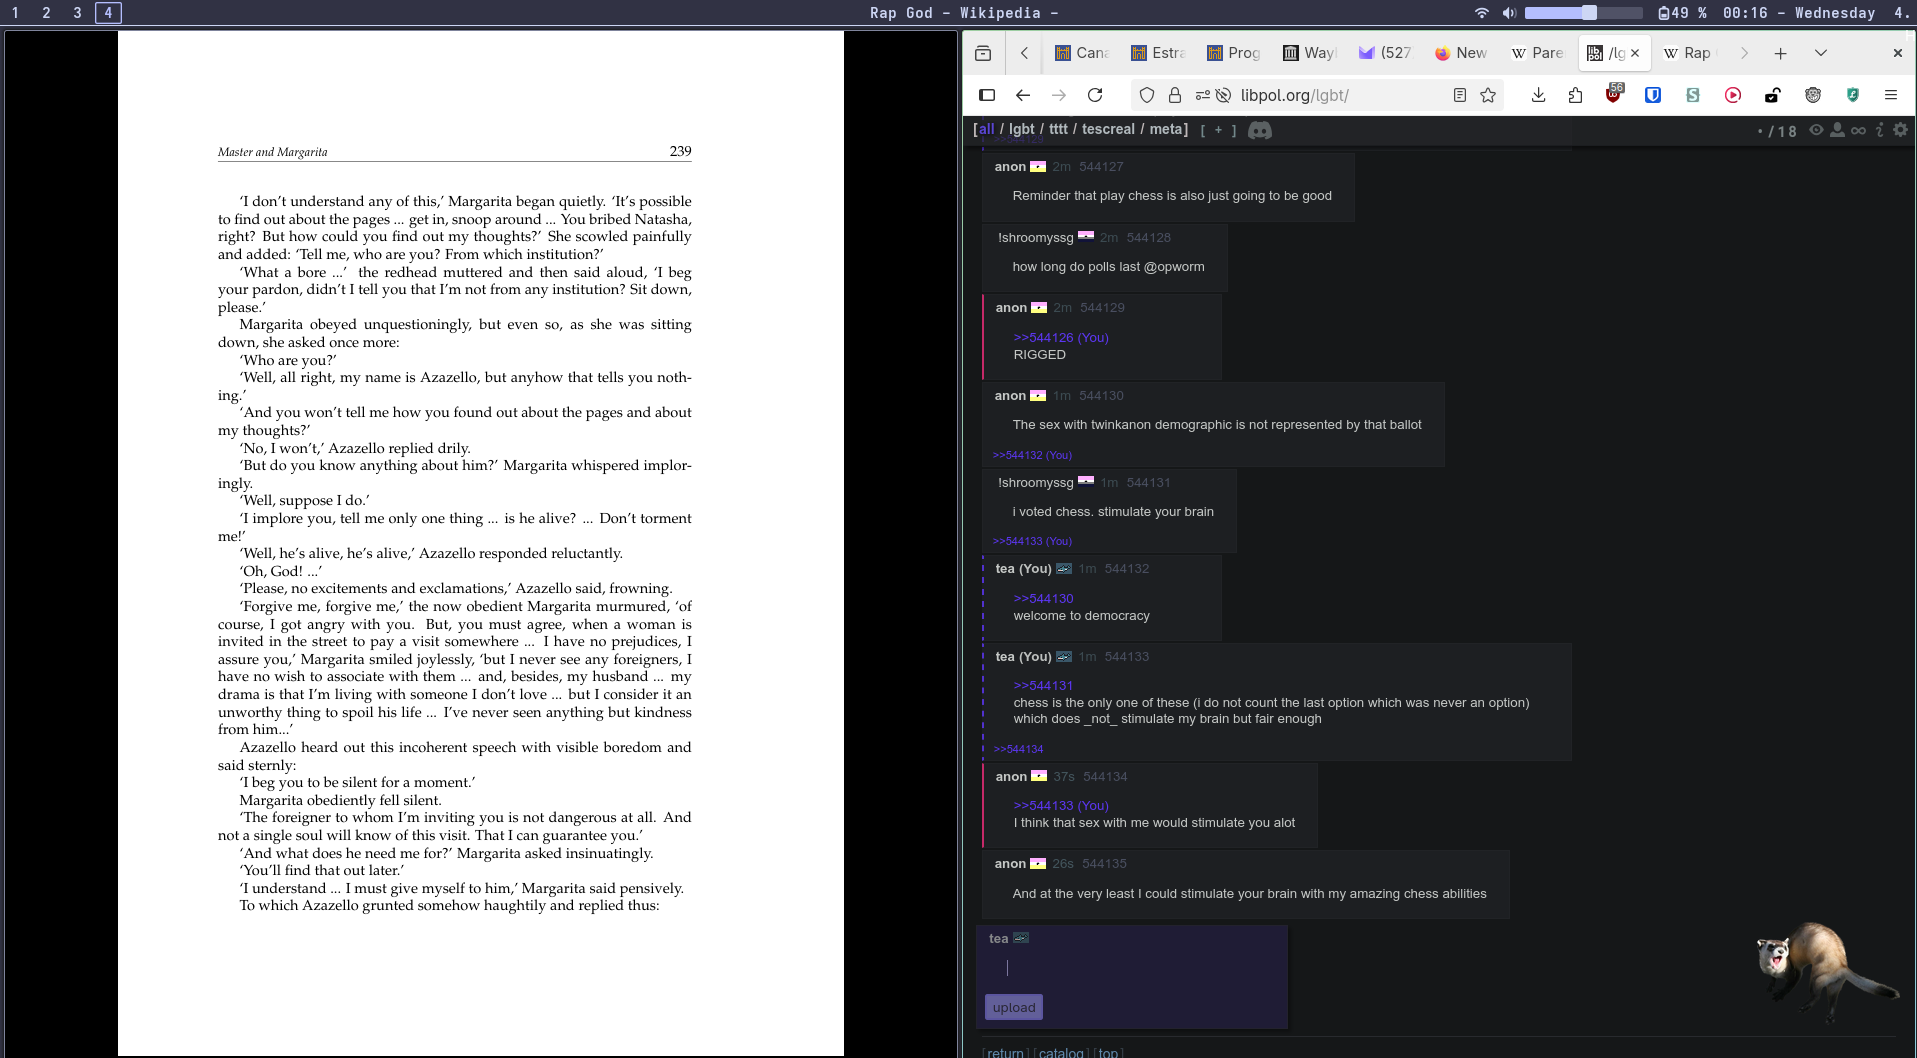
Task: Click the green S extension icon
Action: click(x=1693, y=95)
